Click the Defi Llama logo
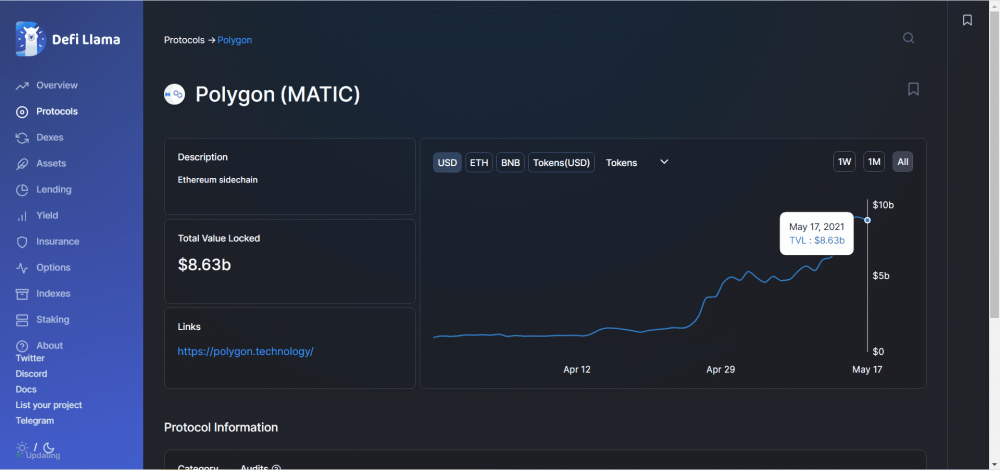Viewport: 1000px width, 470px height. [x=31, y=39]
